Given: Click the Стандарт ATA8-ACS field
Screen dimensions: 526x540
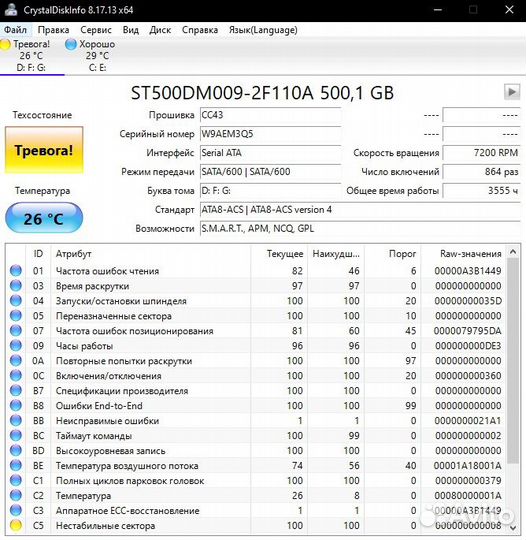Looking at the screenshot, I should pyautogui.click(x=360, y=210).
